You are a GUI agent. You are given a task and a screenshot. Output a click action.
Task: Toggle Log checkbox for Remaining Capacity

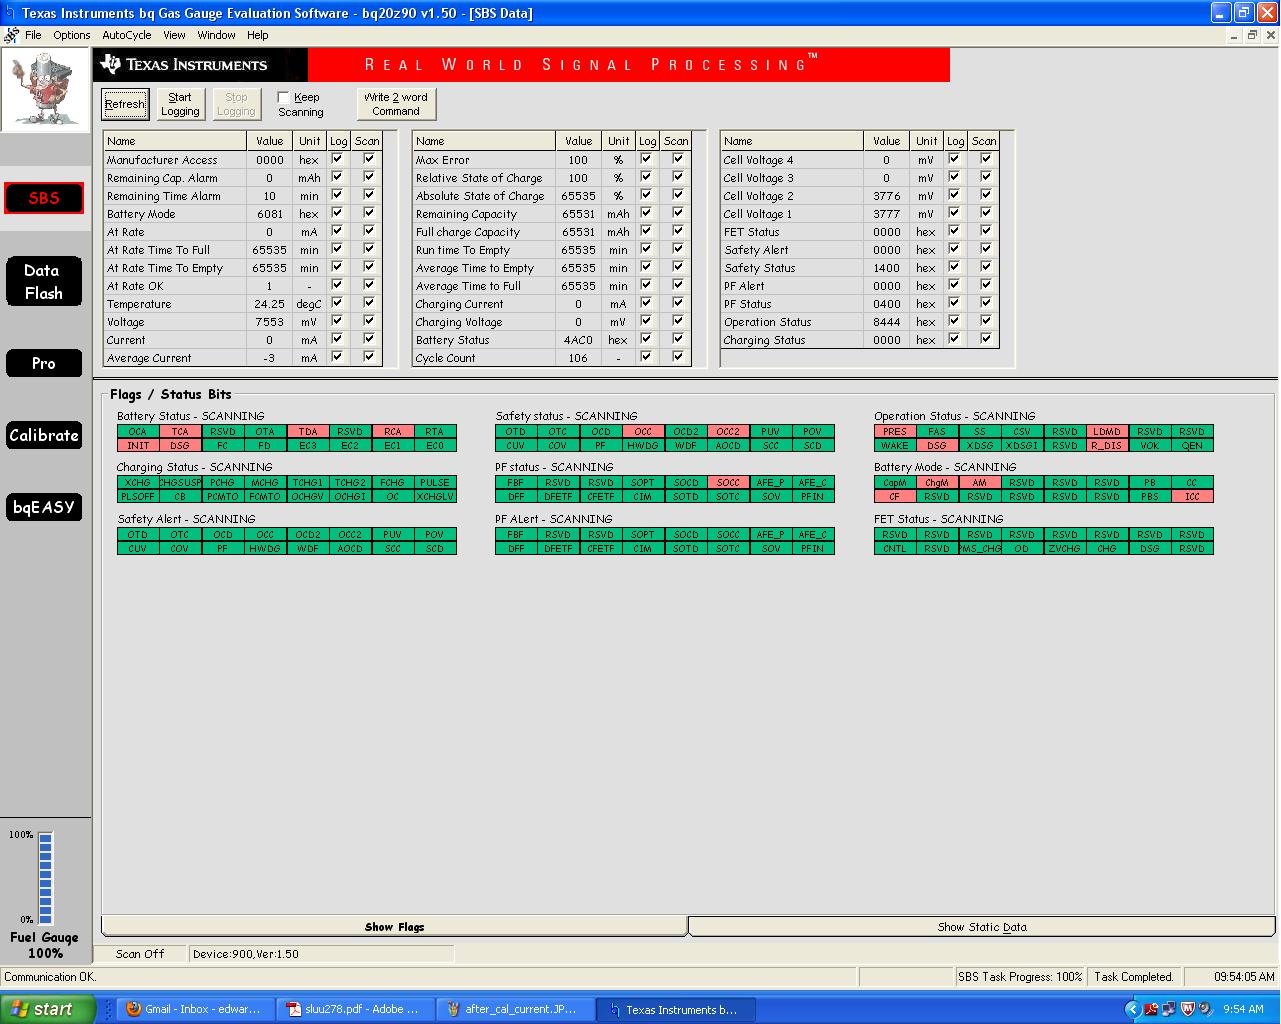646,213
